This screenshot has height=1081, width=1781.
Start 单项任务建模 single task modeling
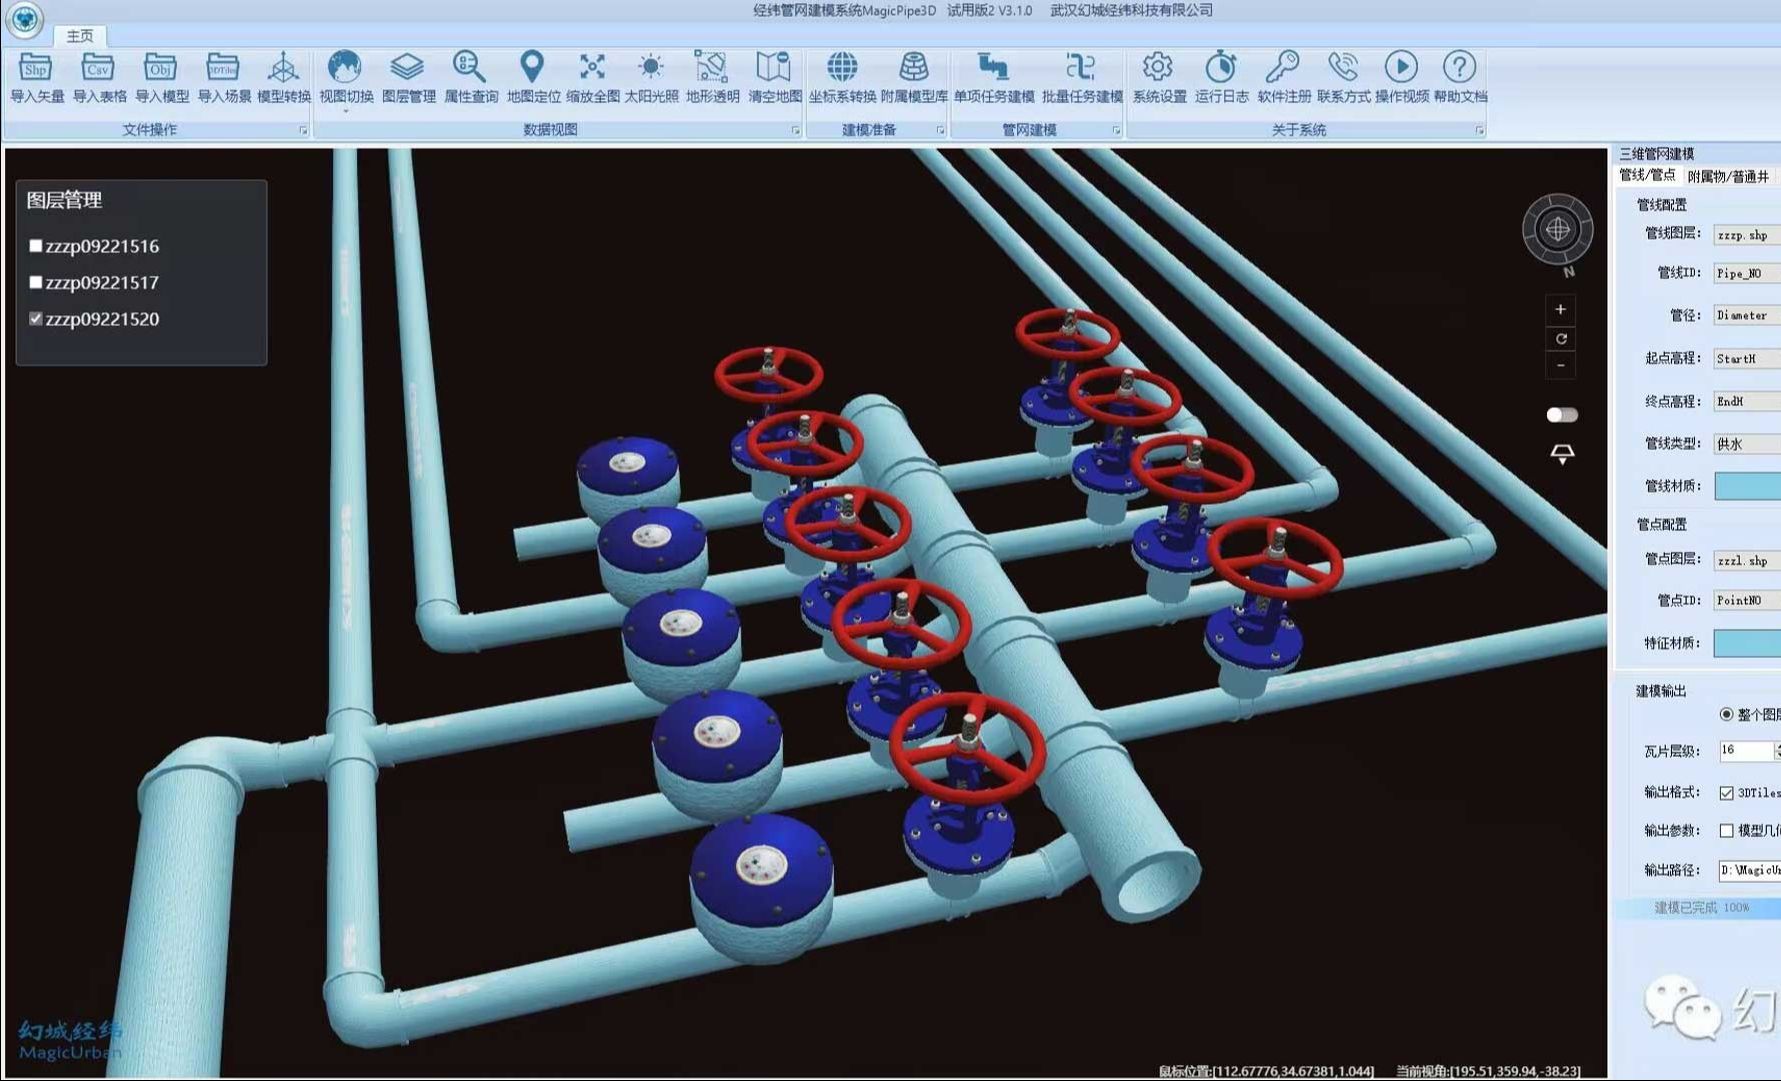tap(993, 77)
